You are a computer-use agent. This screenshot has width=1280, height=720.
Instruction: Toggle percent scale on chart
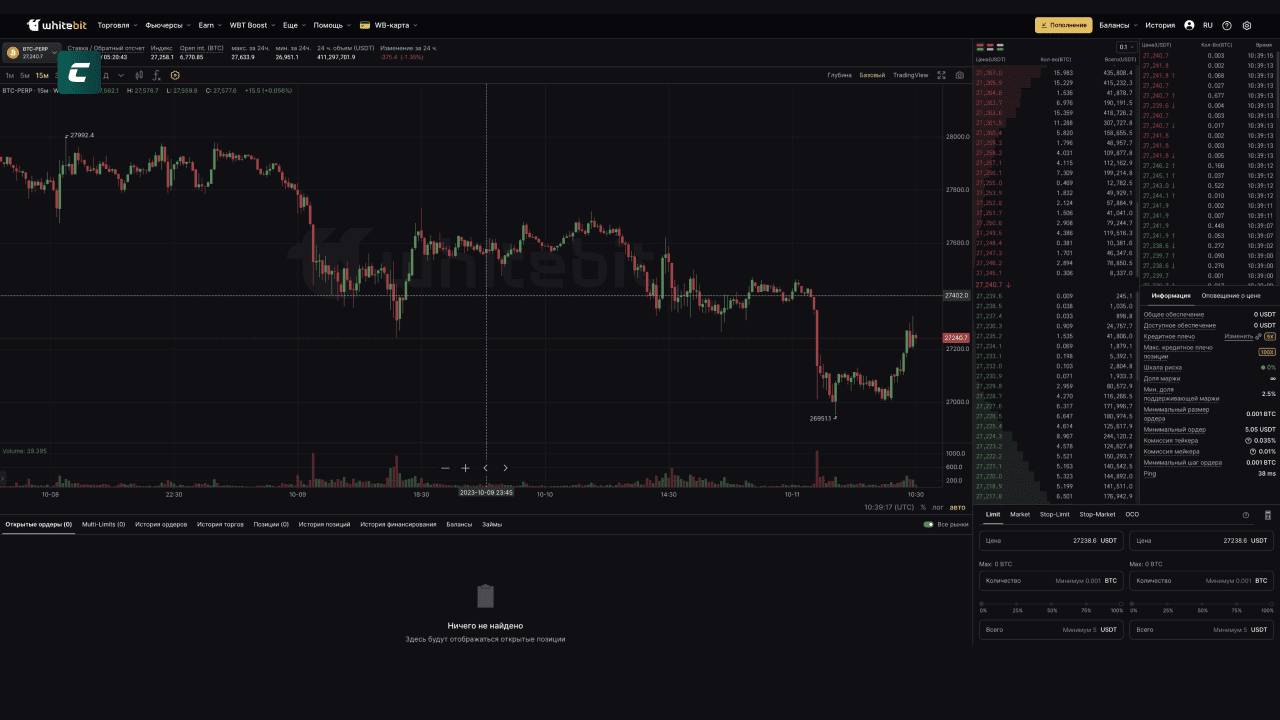pos(923,507)
